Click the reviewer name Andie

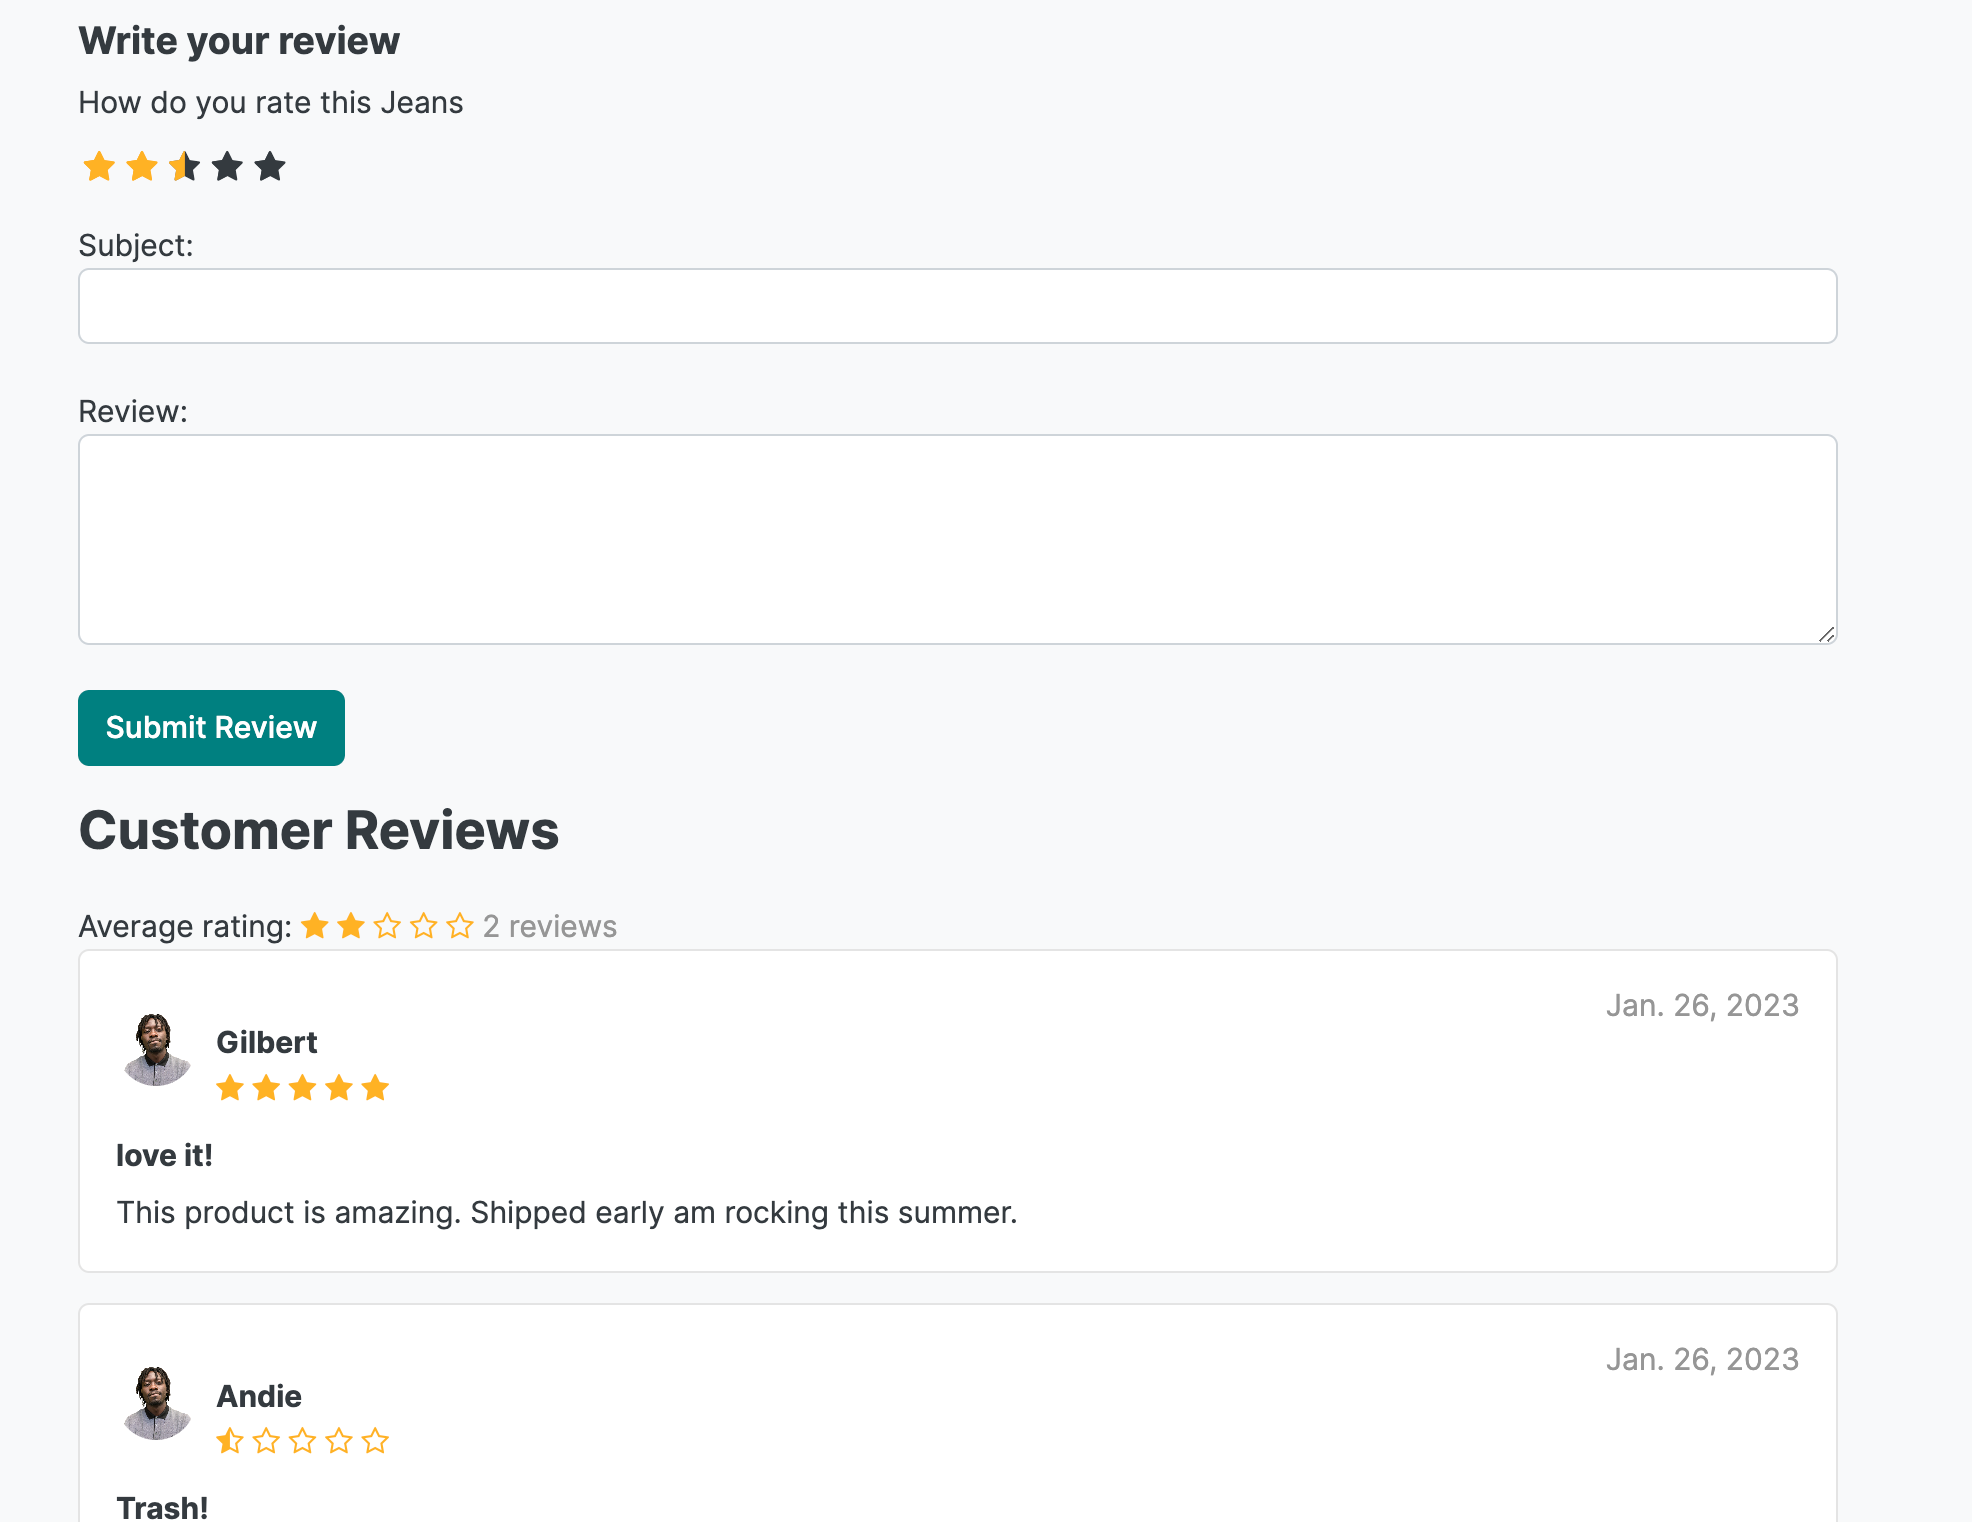(x=259, y=1396)
